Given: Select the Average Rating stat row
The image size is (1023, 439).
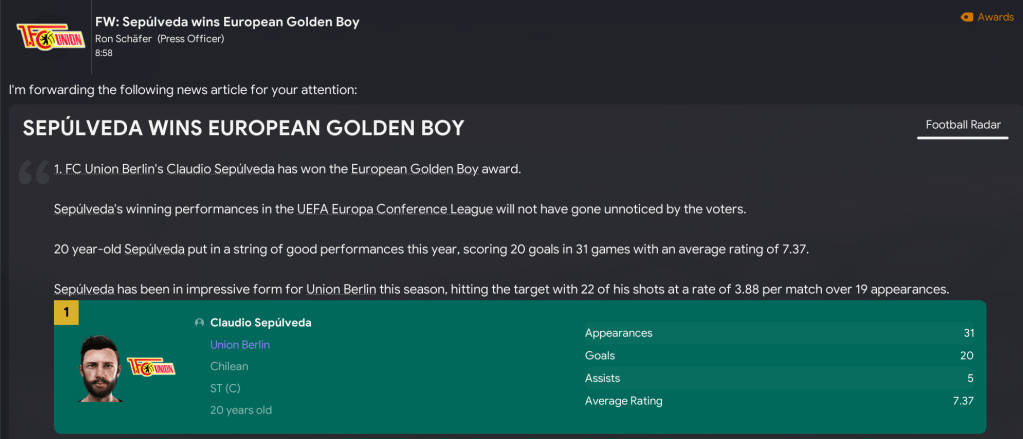Looking at the screenshot, I should [778, 401].
